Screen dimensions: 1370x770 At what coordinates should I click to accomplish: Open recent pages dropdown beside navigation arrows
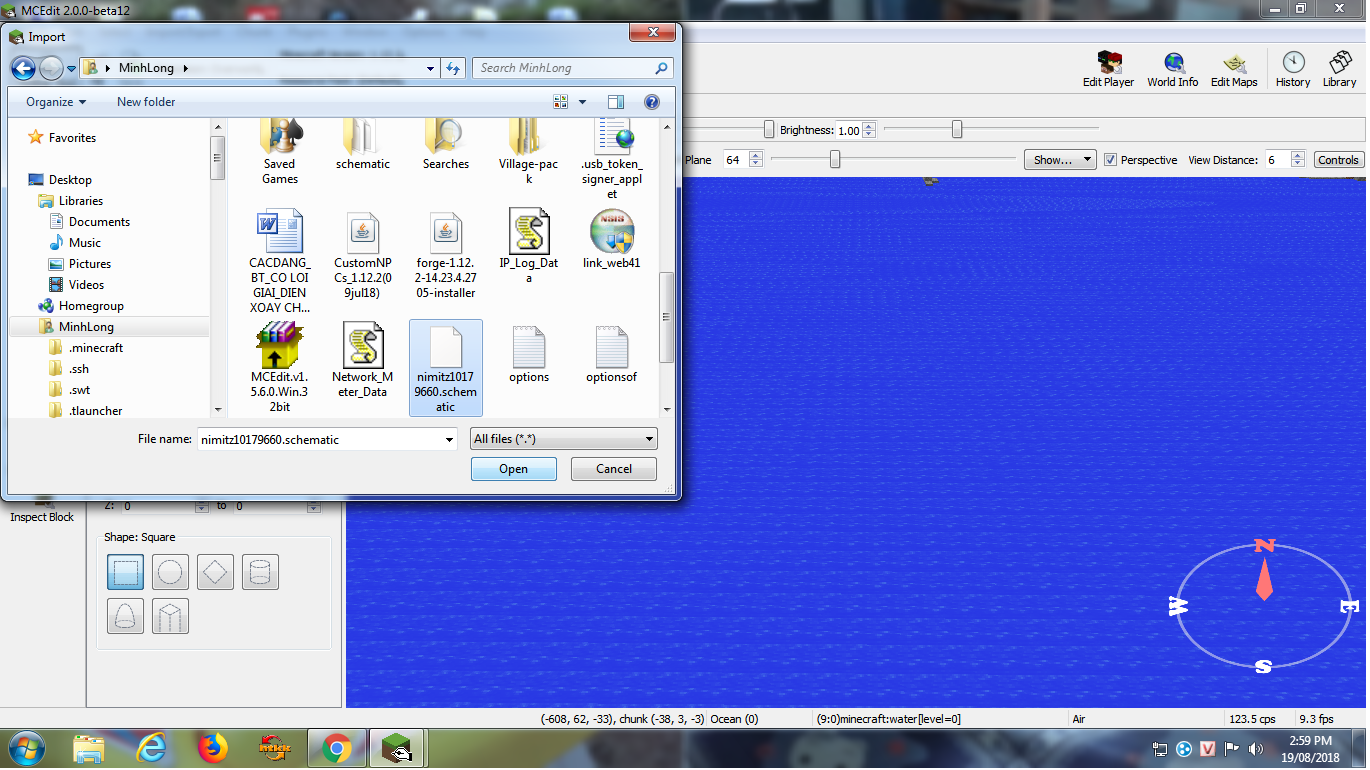(x=72, y=69)
